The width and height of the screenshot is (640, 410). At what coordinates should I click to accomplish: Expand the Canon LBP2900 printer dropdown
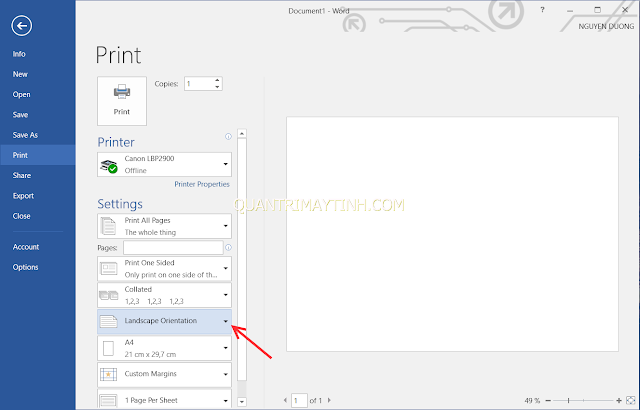pyautogui.click(x=164, y=164)
